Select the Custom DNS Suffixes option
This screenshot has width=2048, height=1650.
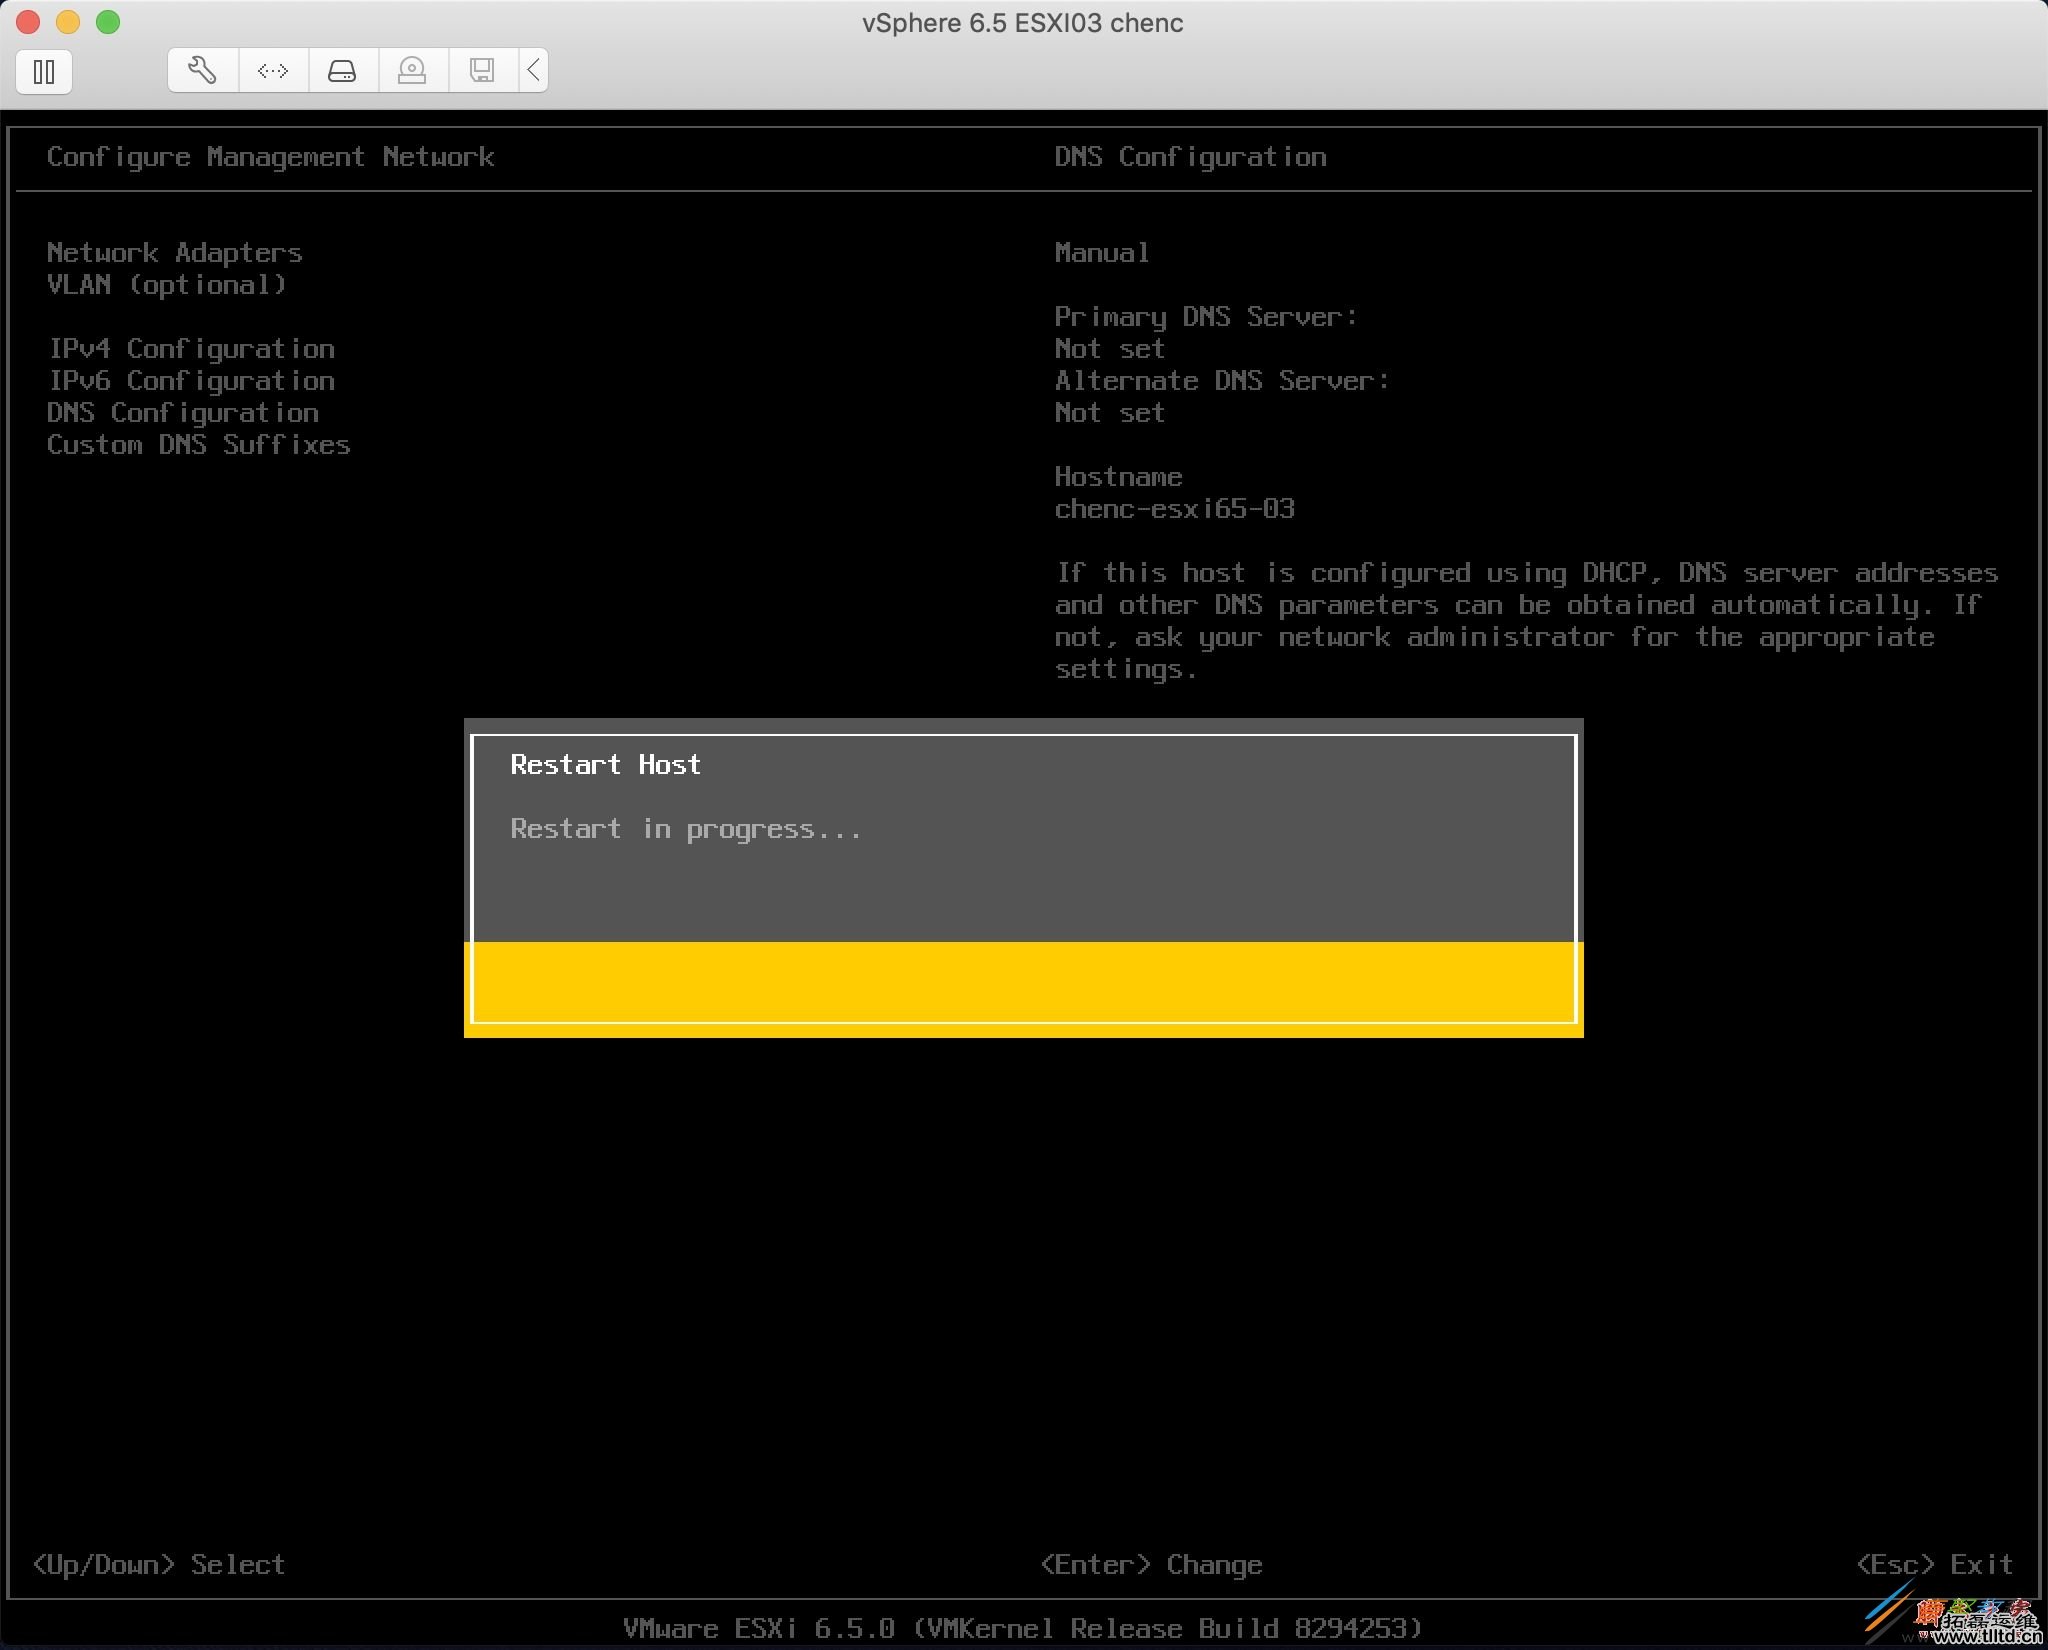pos(198,444)
